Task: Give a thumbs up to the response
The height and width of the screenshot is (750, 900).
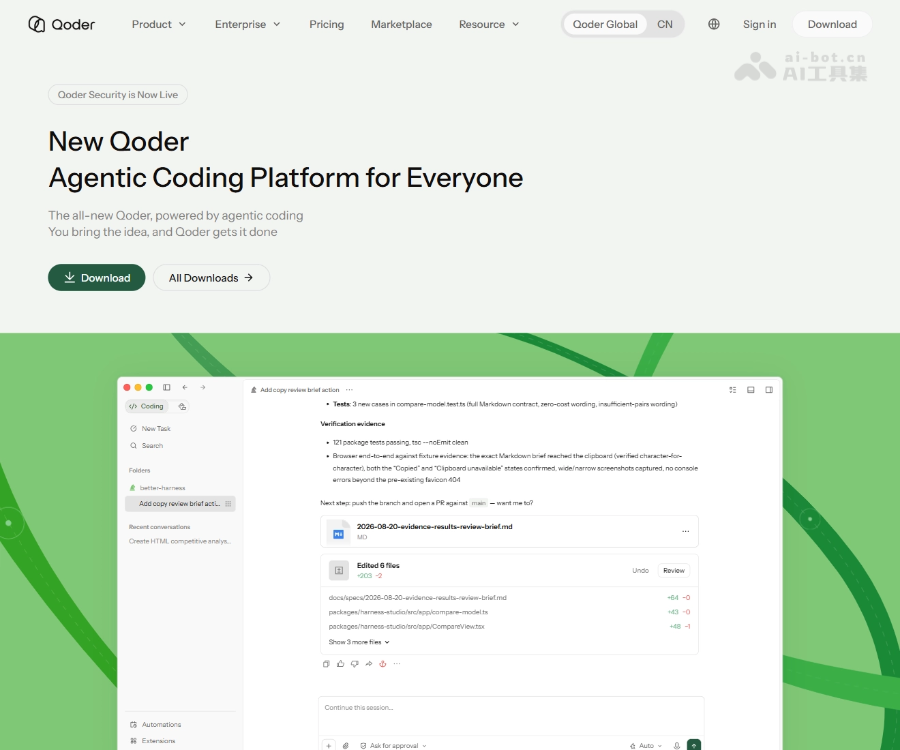Action: click(x=340, y=664)
